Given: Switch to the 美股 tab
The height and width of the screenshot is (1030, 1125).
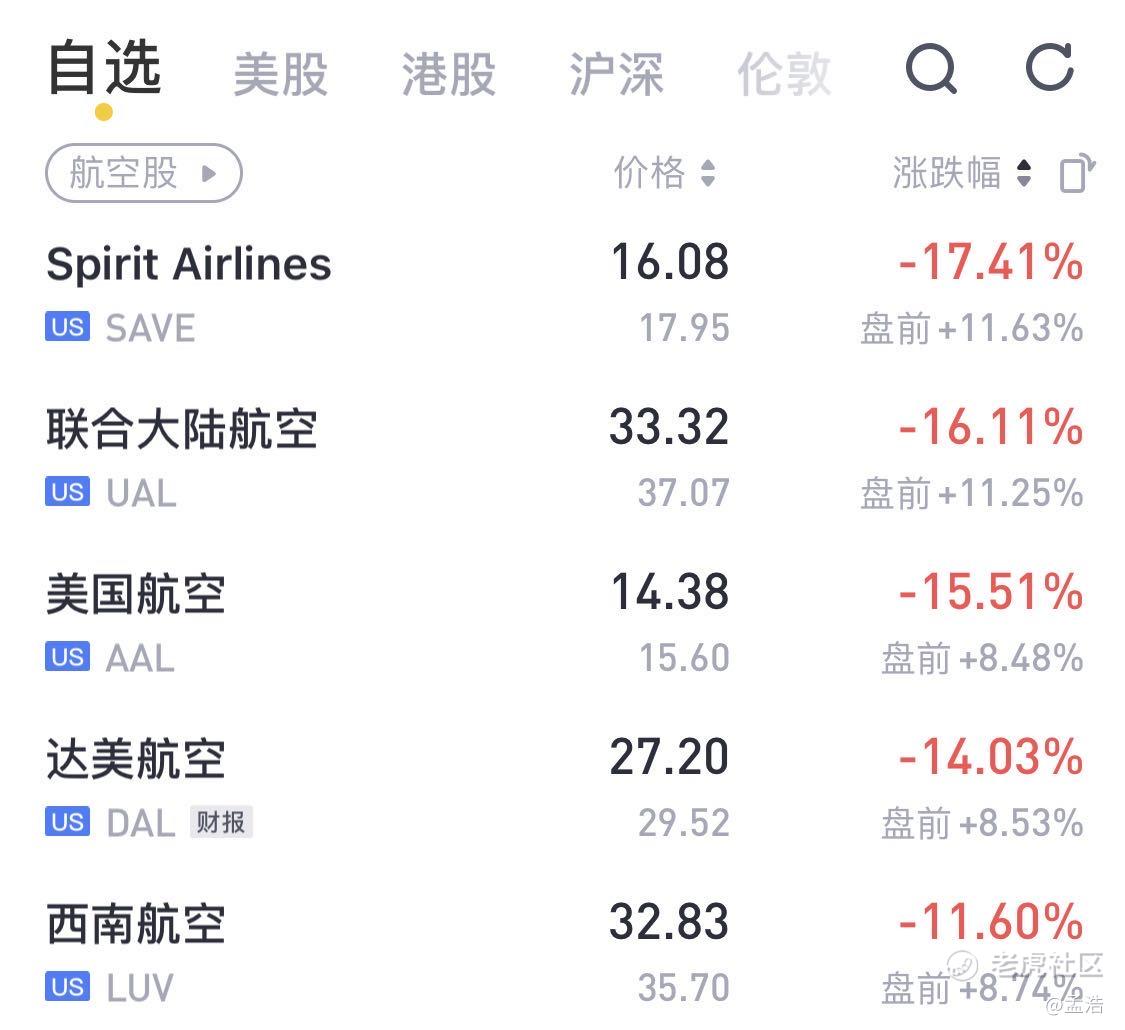Looking at the screenshot, I should pyautogui.click(x=281, y=74).
